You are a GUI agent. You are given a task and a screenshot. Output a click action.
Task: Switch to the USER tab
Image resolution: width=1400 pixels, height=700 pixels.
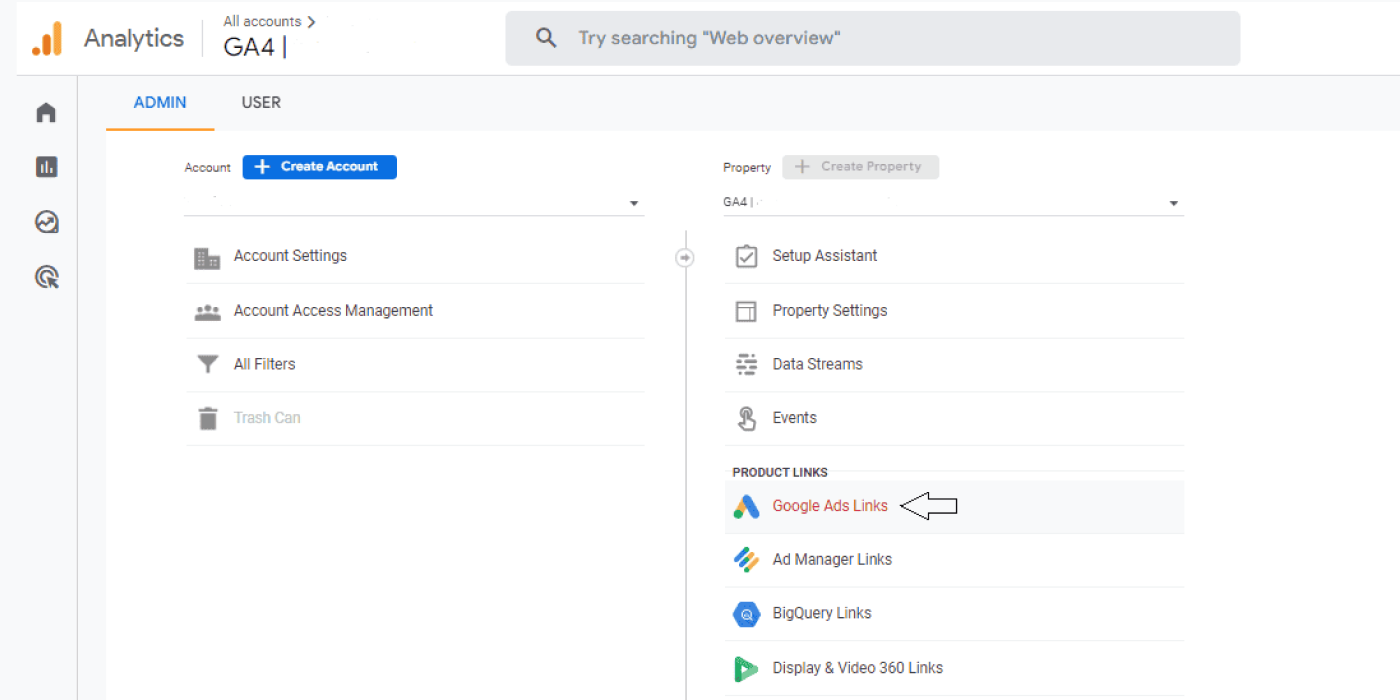pos(261,102)
